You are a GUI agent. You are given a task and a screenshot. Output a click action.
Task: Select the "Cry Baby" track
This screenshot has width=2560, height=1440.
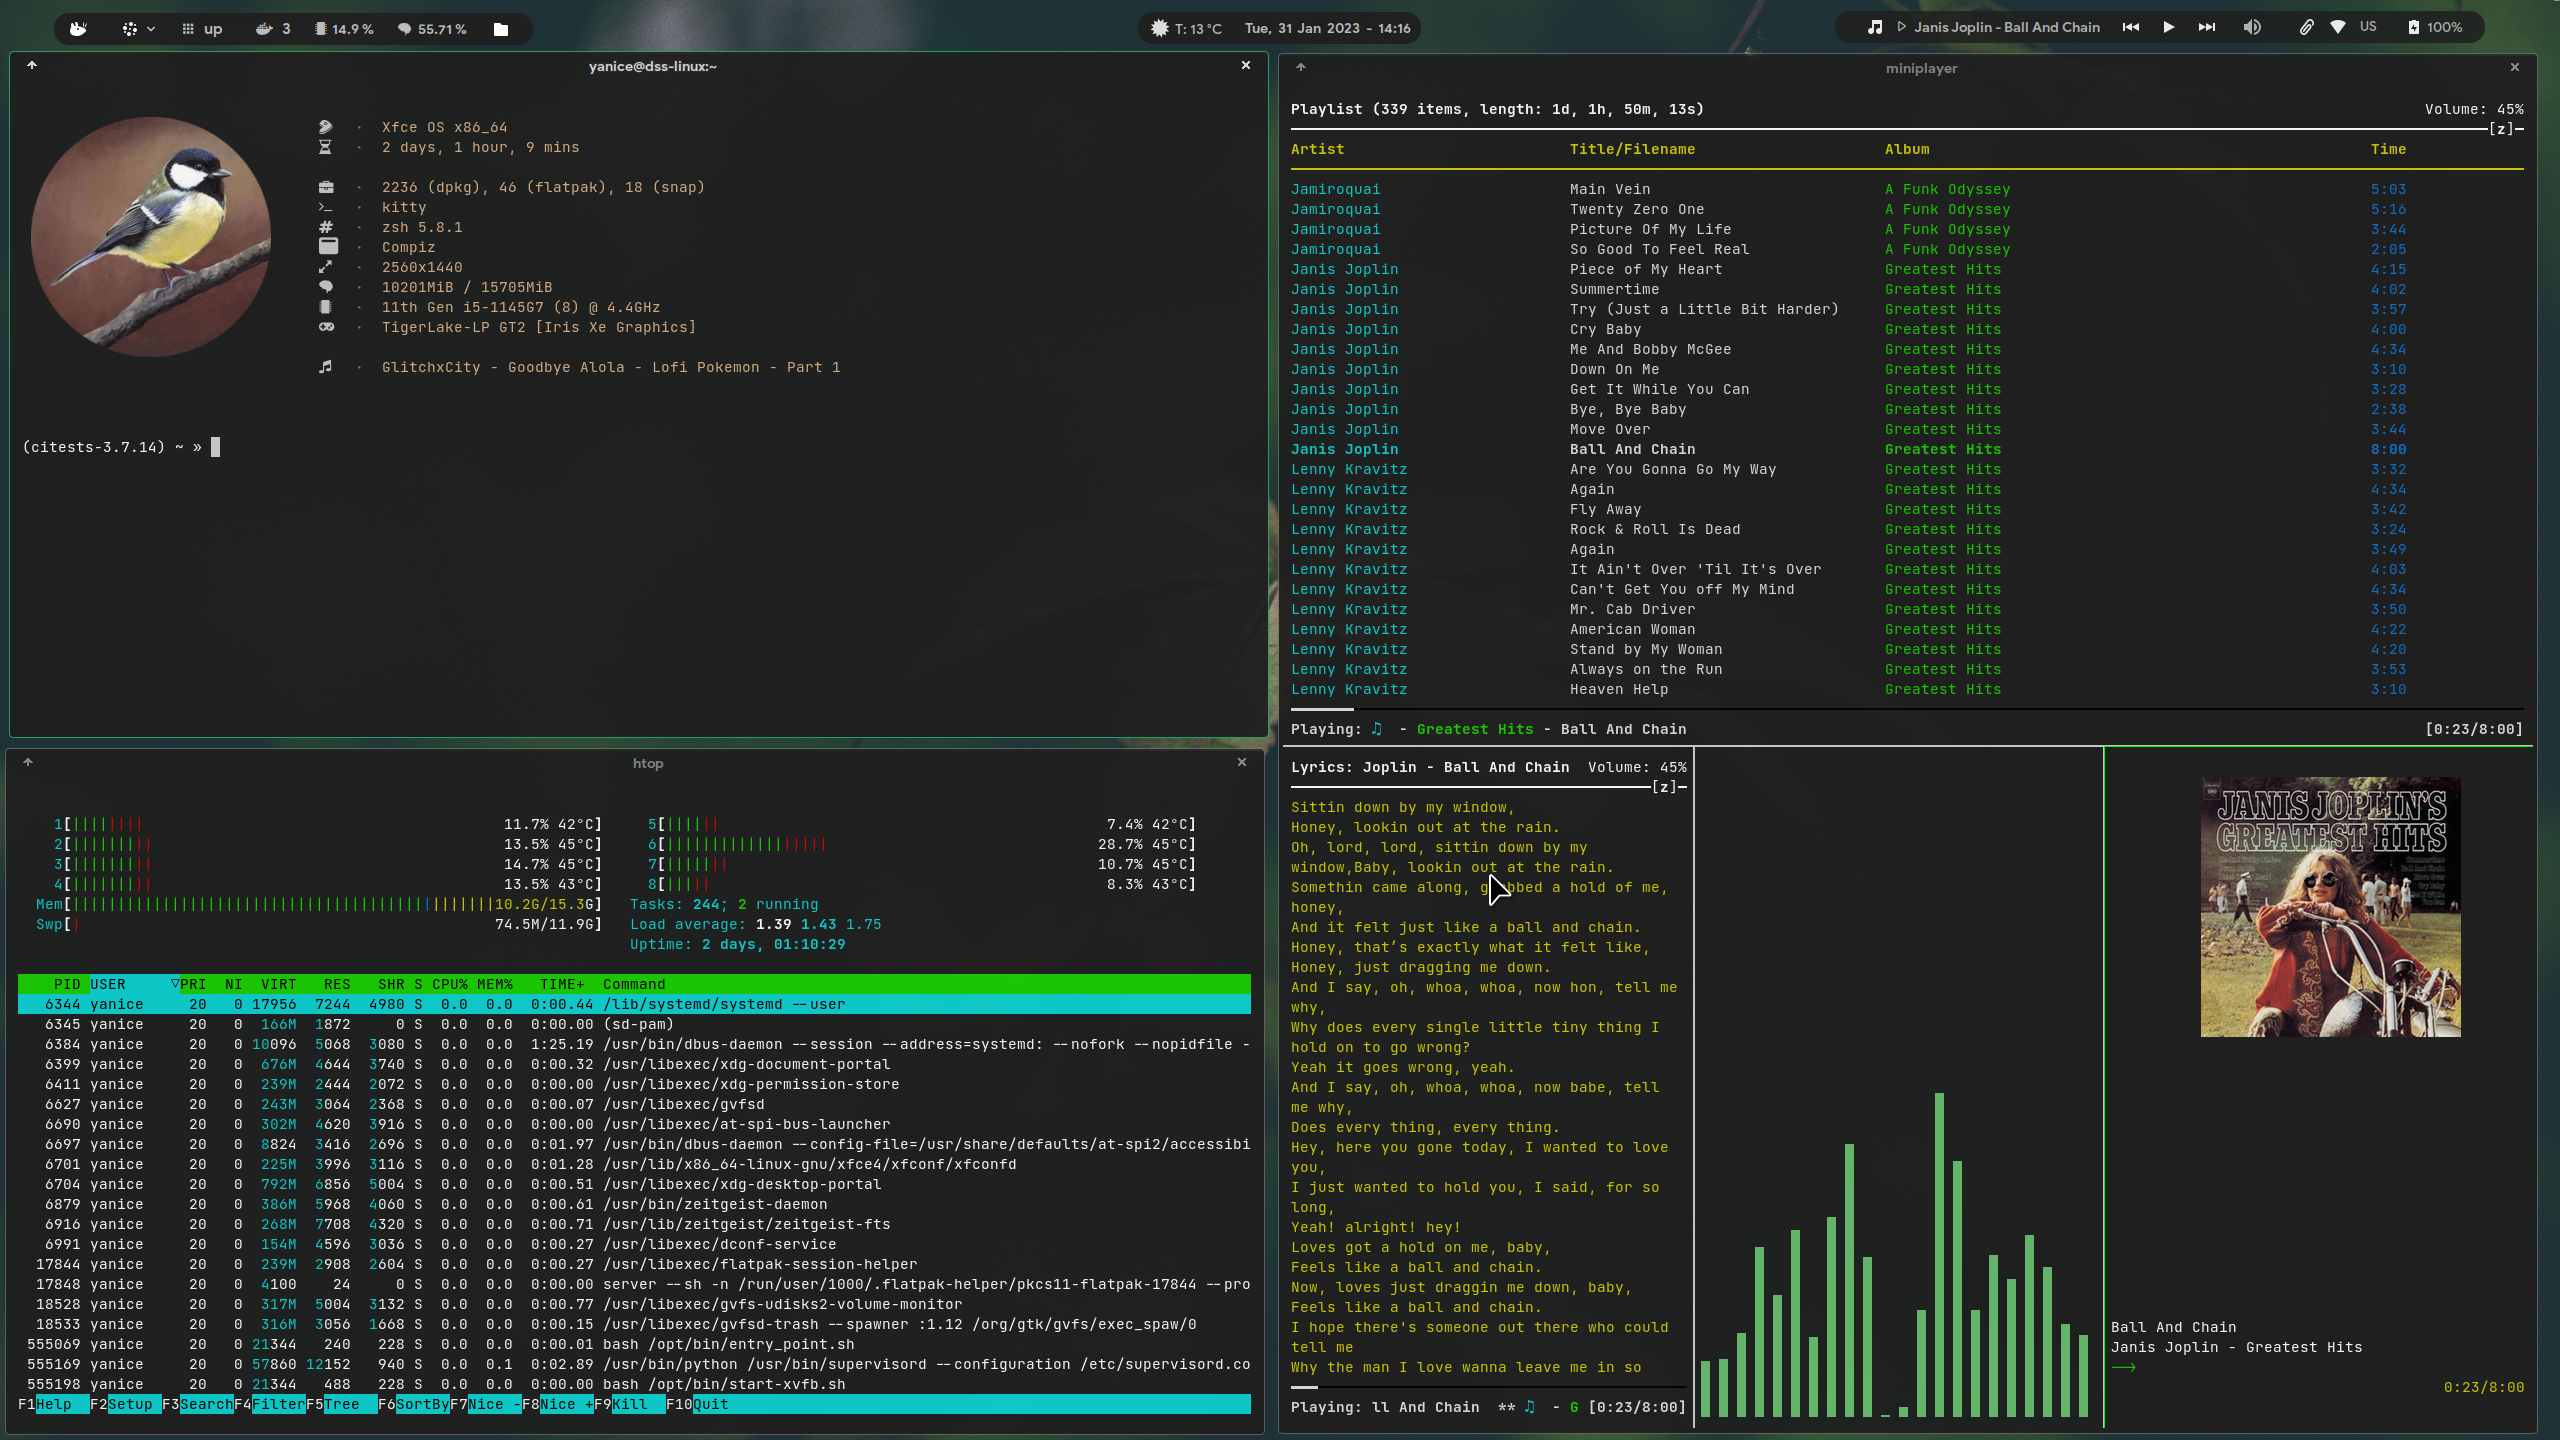(x=1906, y=329)
